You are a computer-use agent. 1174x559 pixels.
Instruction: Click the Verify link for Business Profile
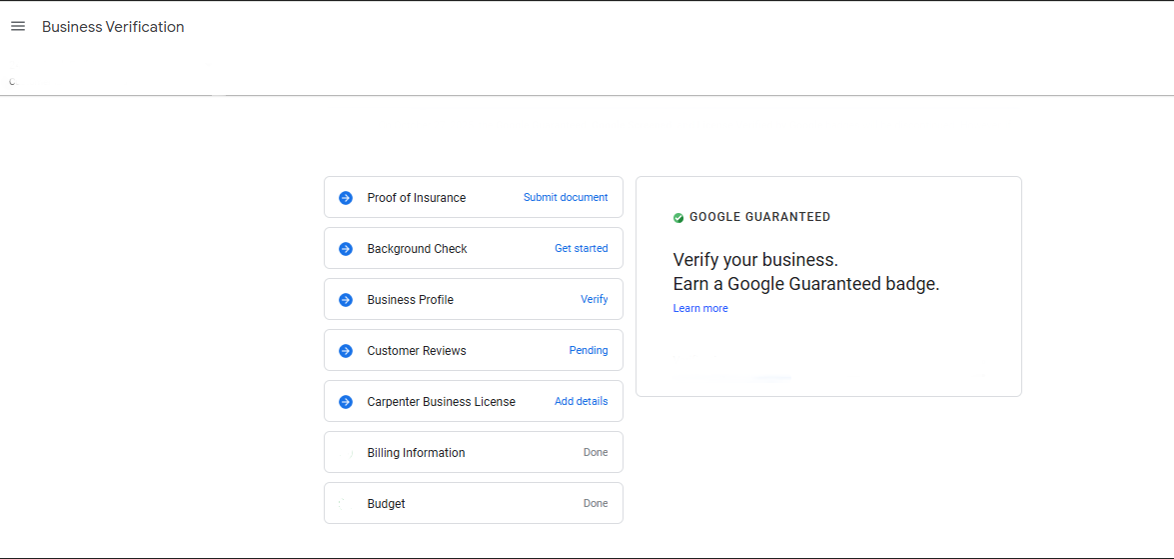[x=594, y=300]
